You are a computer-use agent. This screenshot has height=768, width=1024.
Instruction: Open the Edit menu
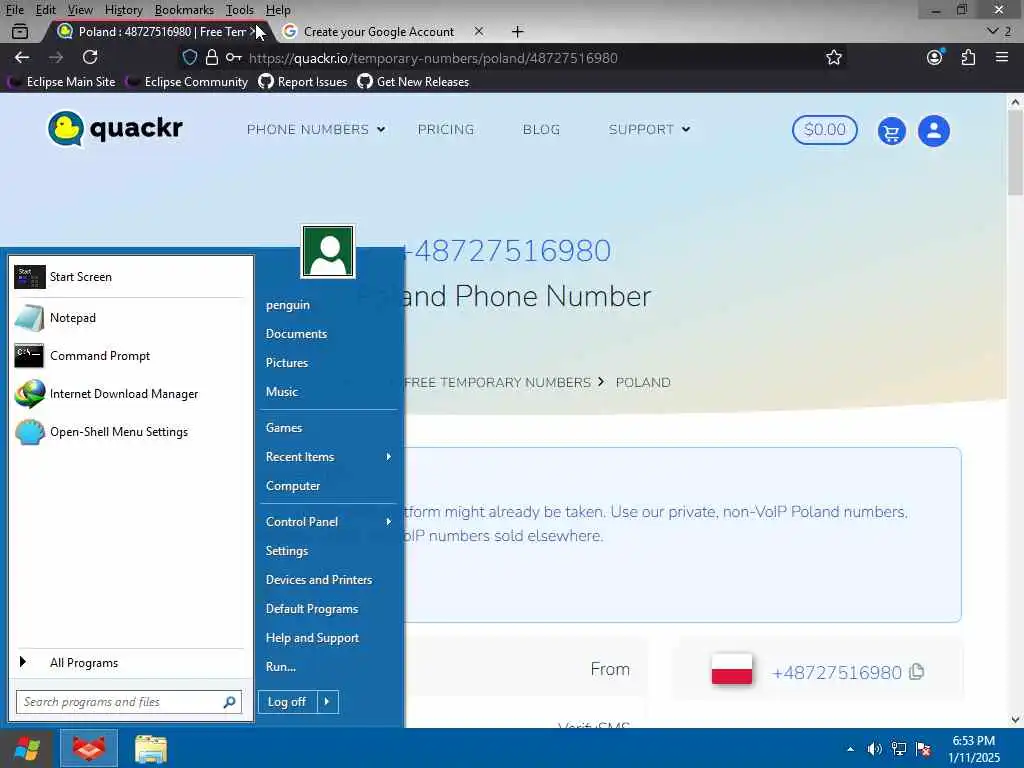pos(45,10)
